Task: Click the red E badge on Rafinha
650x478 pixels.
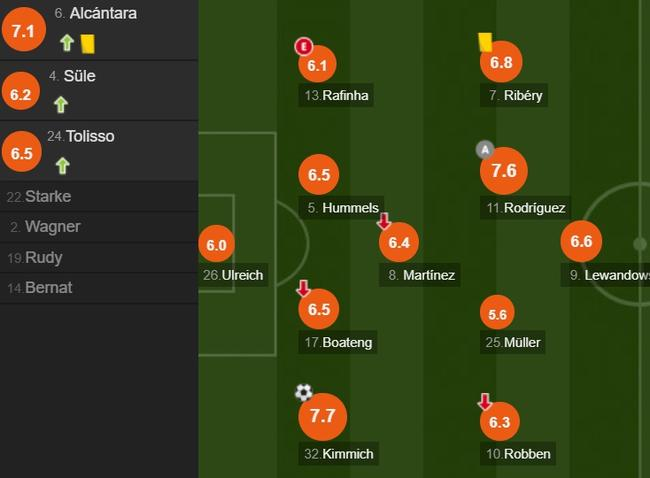Action: tap(303, 46)
